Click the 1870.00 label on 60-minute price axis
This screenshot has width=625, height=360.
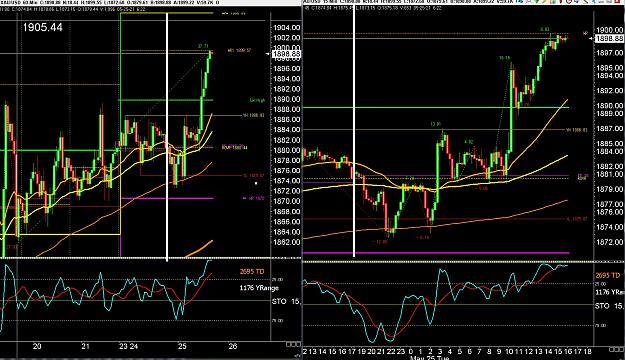tap(286, 201)
